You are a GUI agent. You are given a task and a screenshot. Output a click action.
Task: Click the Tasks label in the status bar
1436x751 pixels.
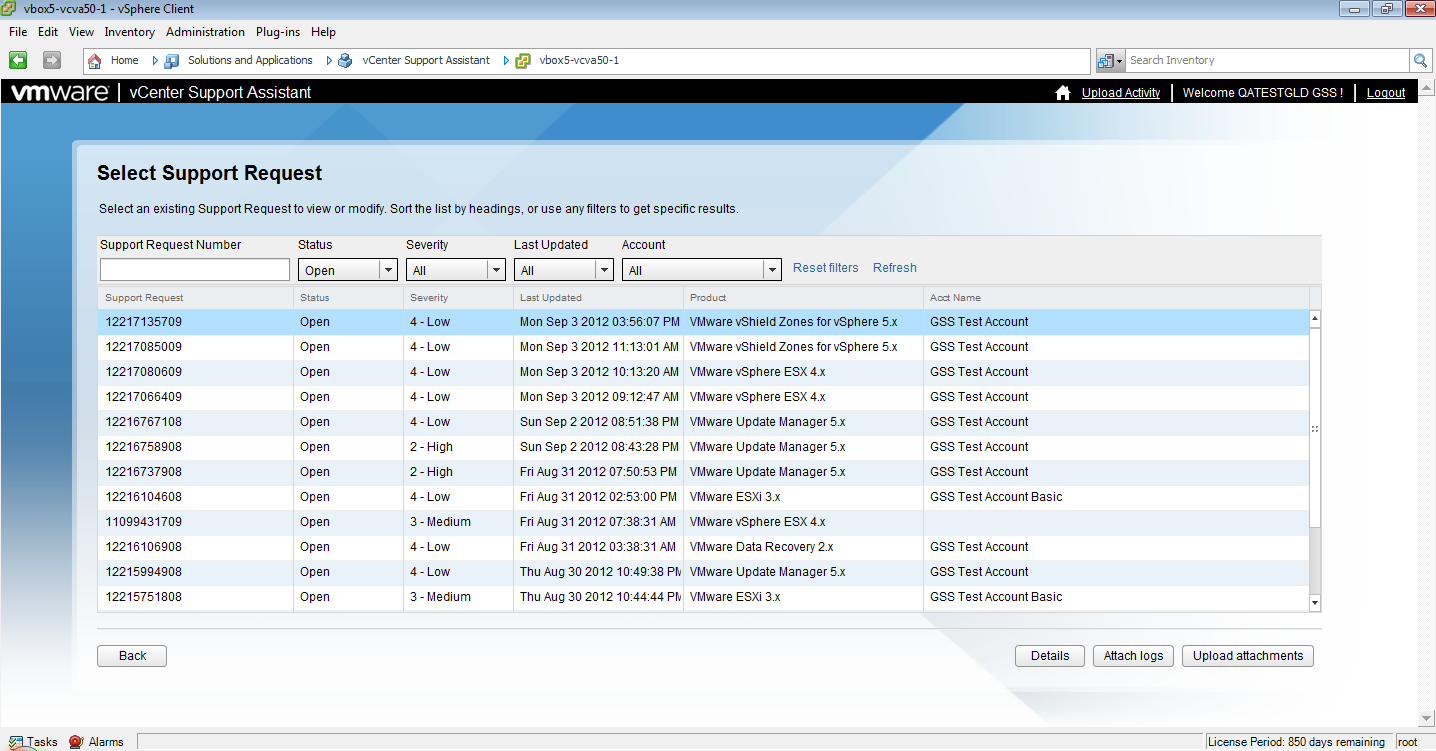coord(42,742)
